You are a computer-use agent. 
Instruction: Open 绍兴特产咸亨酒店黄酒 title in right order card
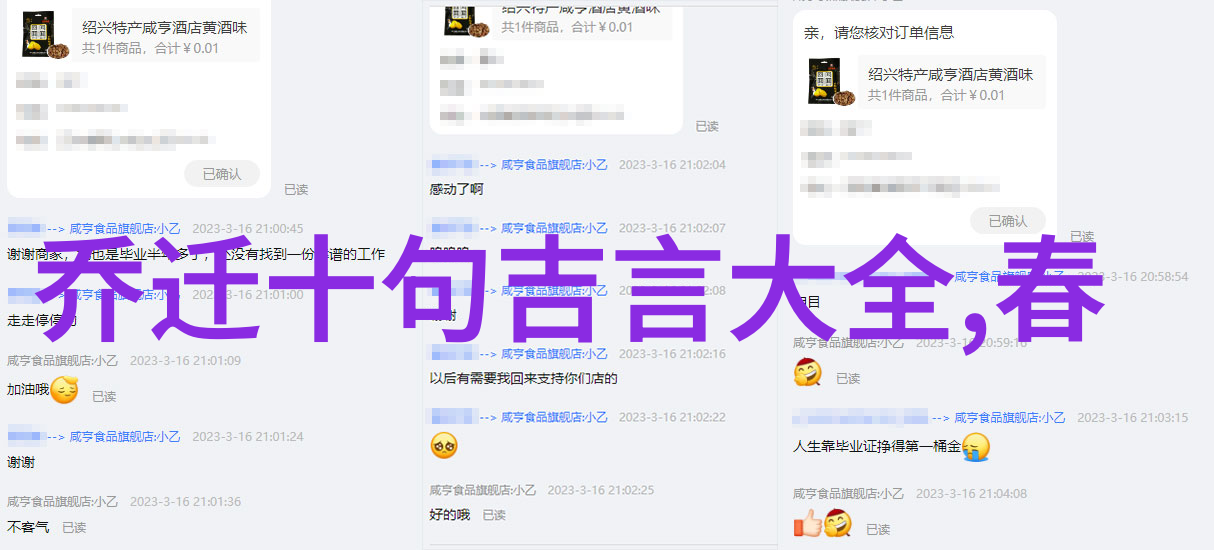point(951,75)
